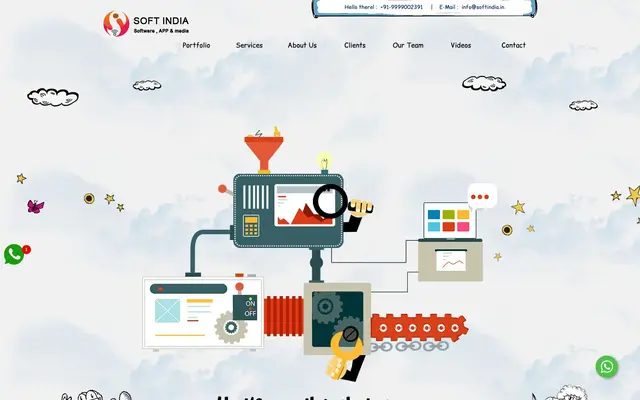The image size is (640, 400).
Task: Click the yellow light bulb icon
Action: pyautogui.click(x=324, y=162)
